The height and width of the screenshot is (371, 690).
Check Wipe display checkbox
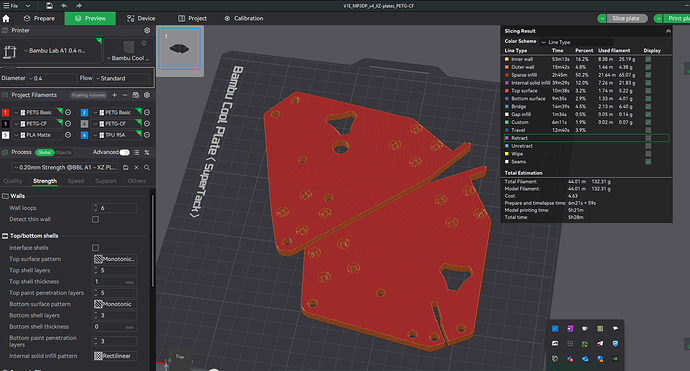(x=648, y=154)
